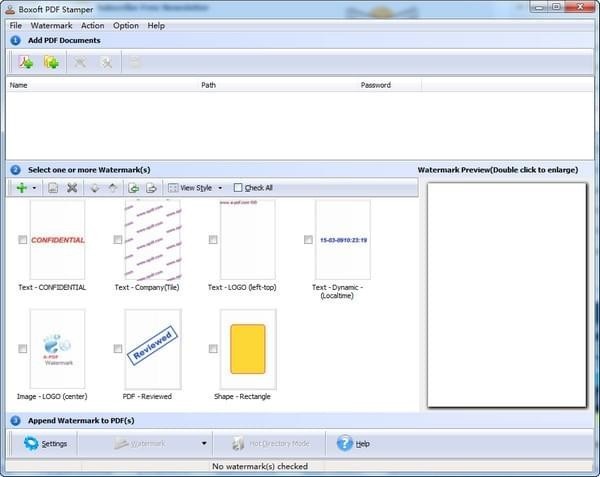Open the Option menu

coord(126,26)
